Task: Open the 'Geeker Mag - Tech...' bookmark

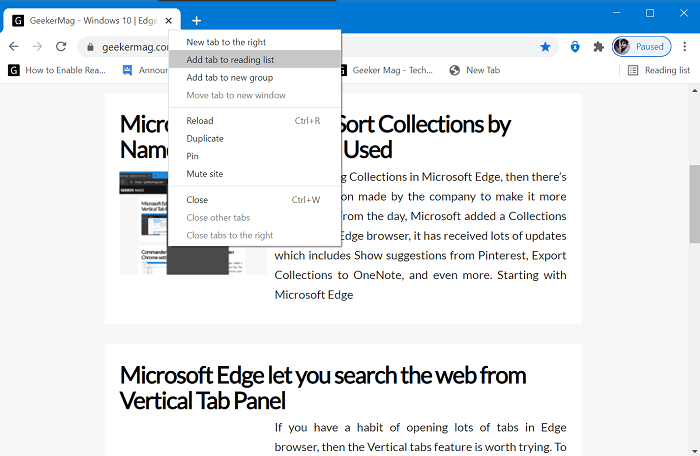Action: [387, 70]
